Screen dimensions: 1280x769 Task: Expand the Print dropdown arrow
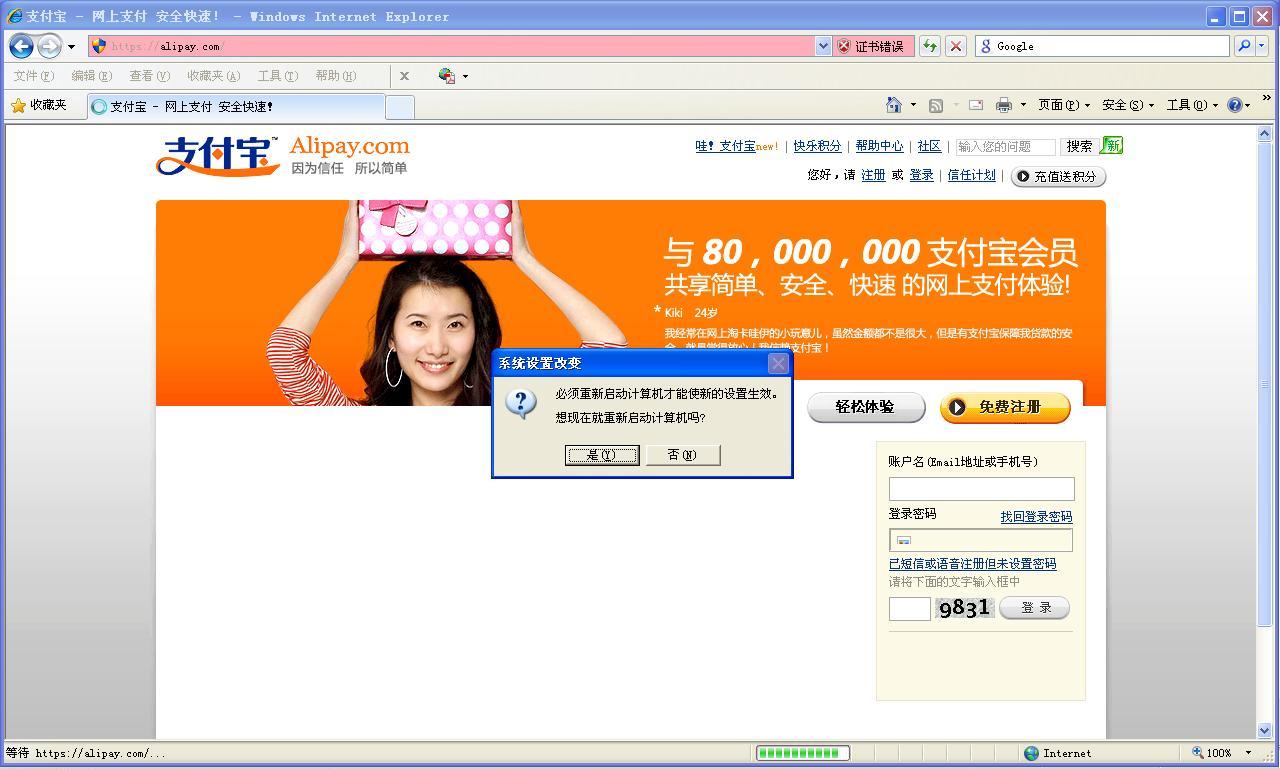tap(1023, 105)
